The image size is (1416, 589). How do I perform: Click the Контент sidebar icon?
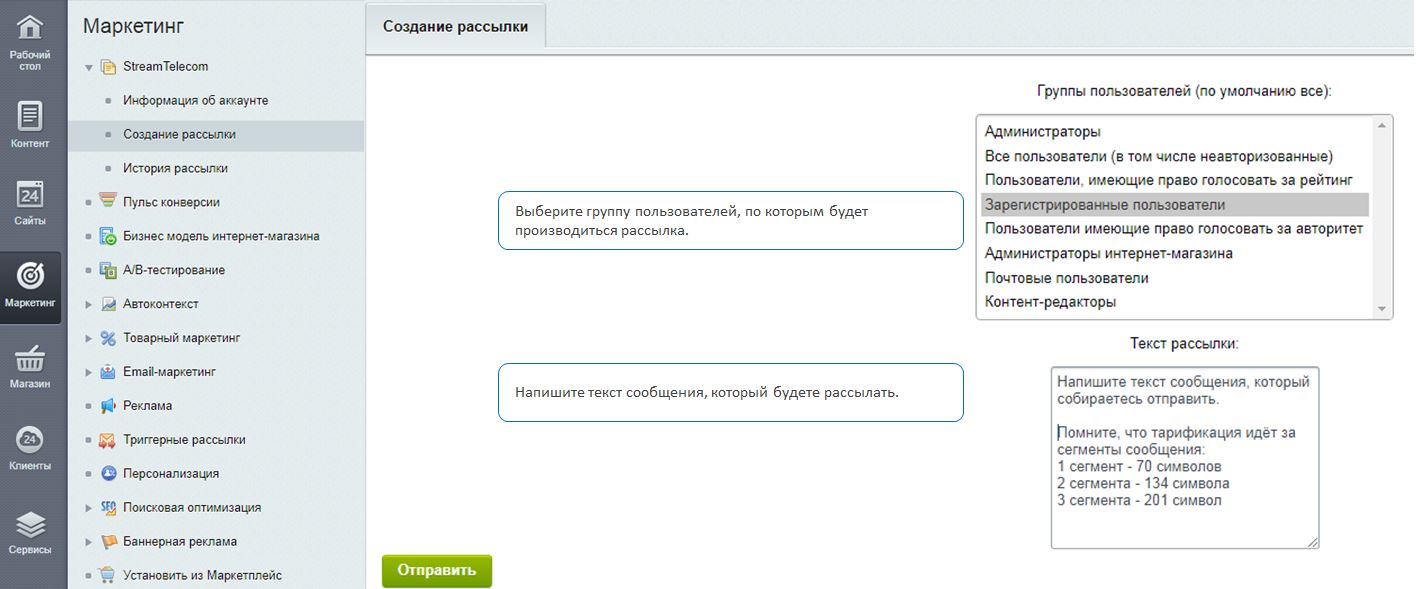tap(30, 116)
